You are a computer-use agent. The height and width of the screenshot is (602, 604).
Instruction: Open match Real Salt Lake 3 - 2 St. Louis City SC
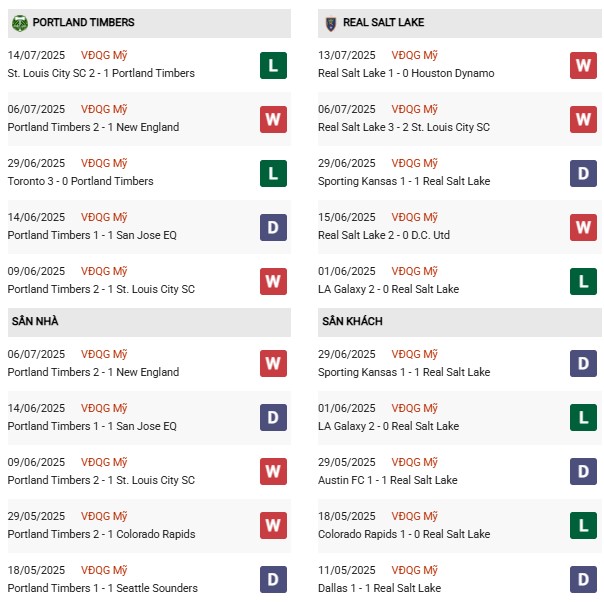click(x=404, y=127)
